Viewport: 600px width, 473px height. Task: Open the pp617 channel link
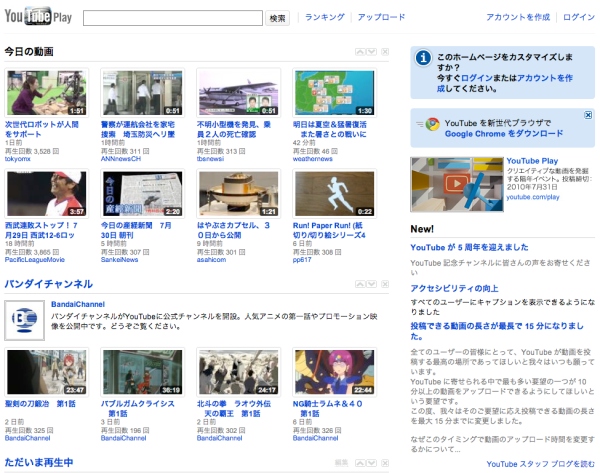point(302,260)
